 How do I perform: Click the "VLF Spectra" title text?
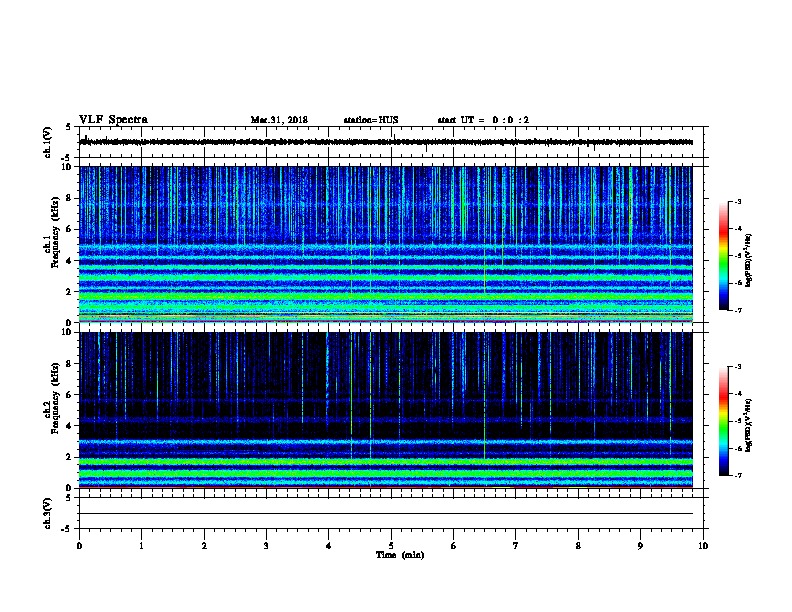pyautogui.click(x=113, y=120)
